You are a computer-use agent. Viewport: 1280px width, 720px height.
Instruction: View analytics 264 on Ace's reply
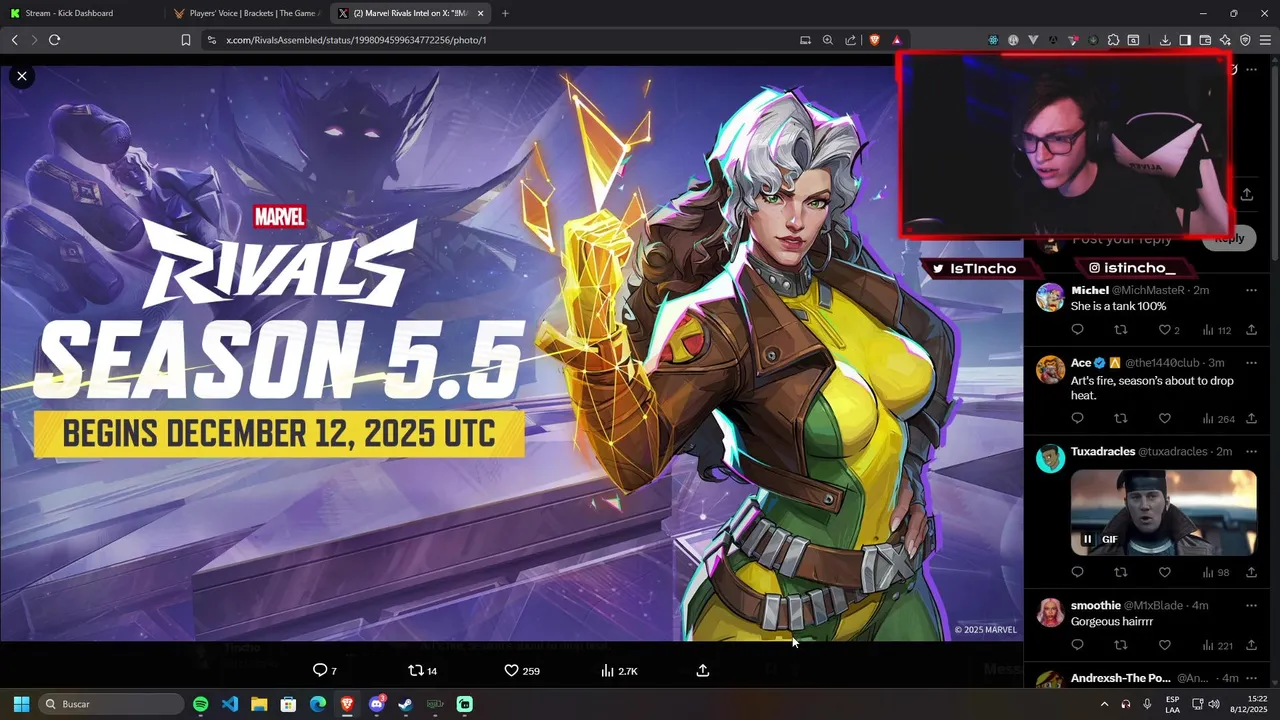click(x=1218, y=419)
